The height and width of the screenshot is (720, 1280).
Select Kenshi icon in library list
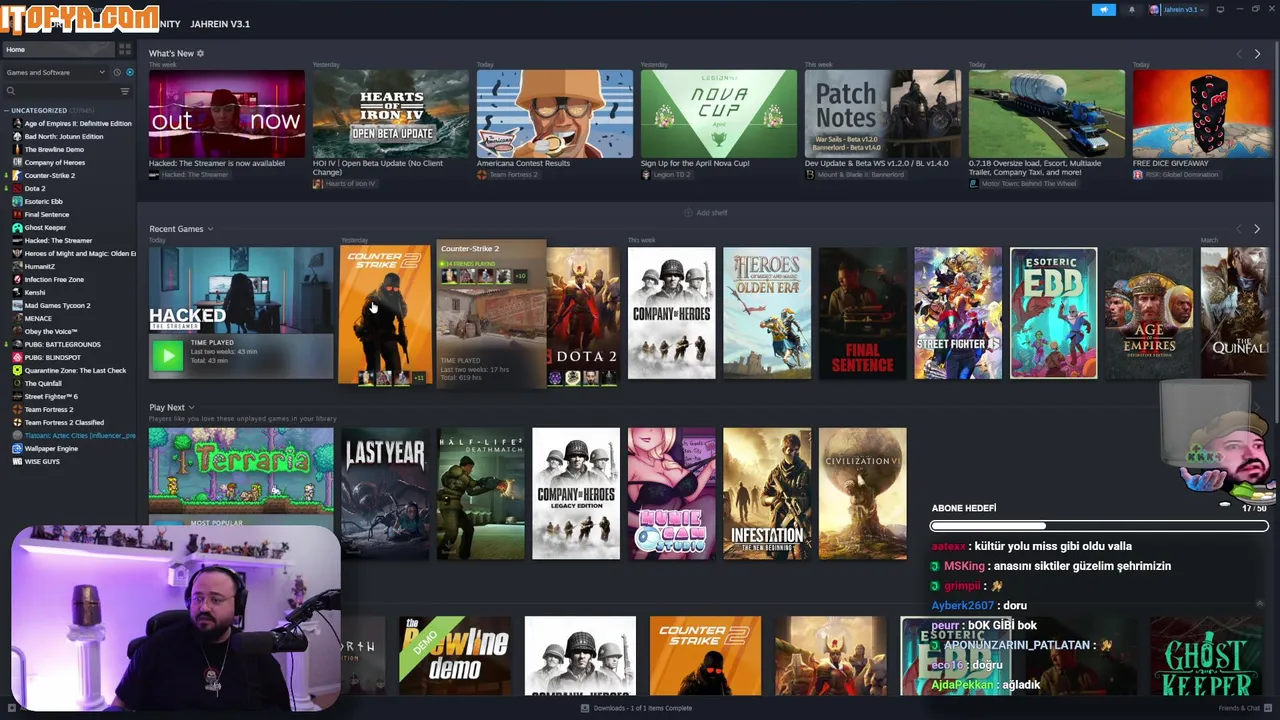[17, 293]
